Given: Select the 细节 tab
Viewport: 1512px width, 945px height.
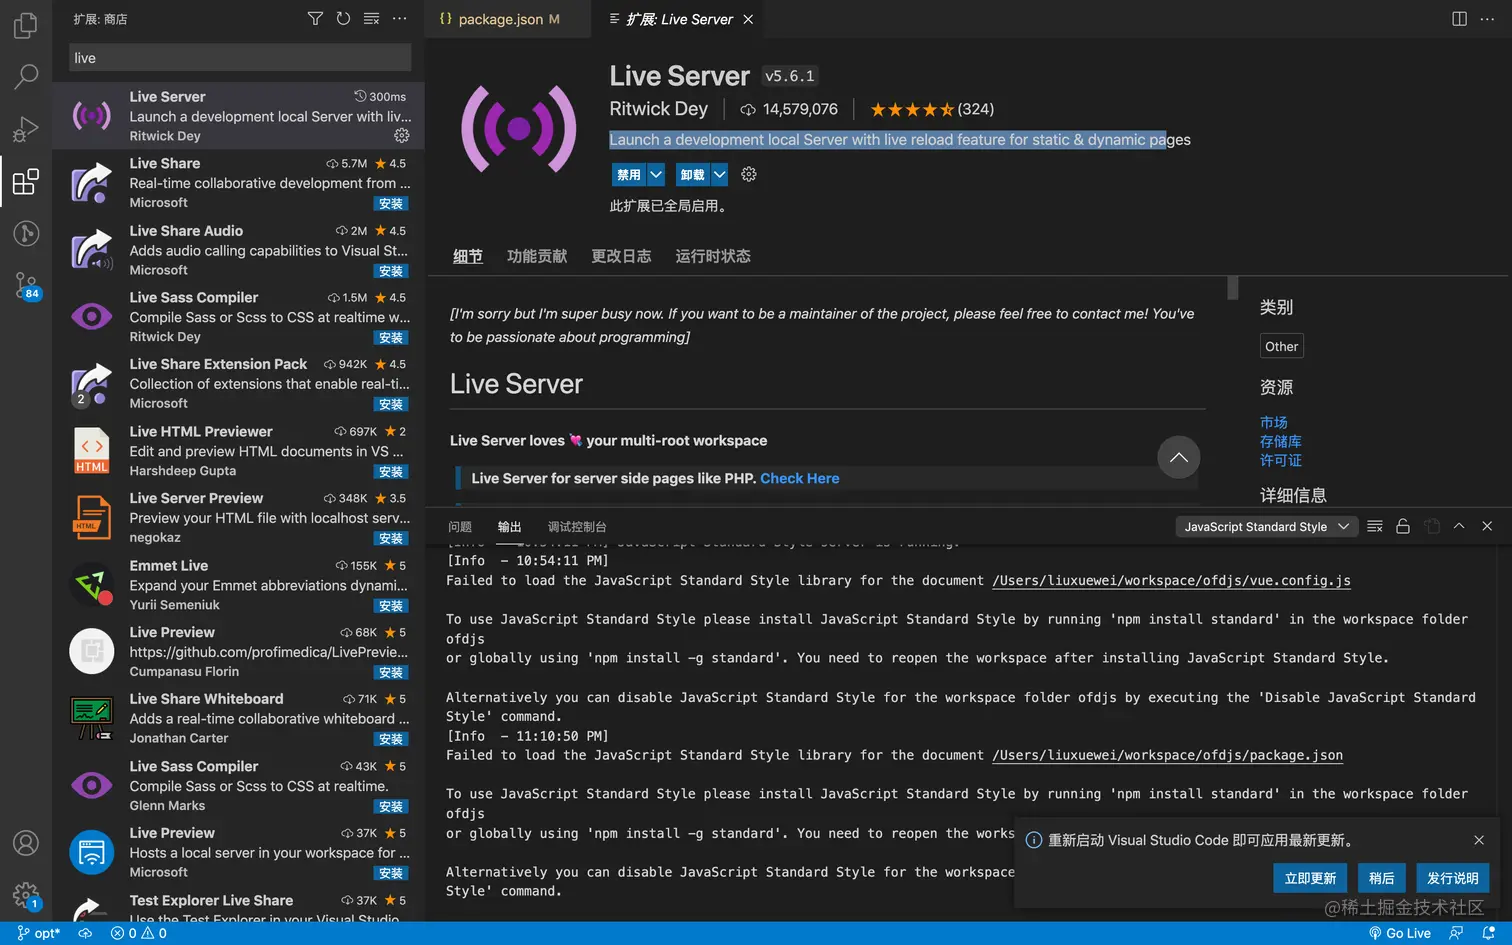Looking at the screenshot, I should click(467, 257).
